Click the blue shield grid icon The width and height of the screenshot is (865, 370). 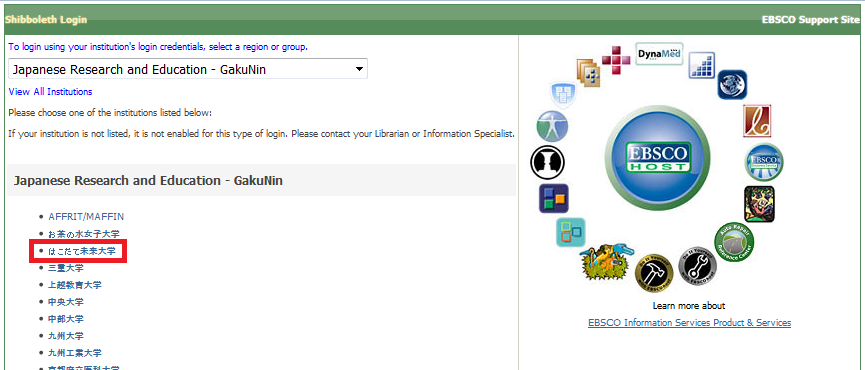coord(563,95)
